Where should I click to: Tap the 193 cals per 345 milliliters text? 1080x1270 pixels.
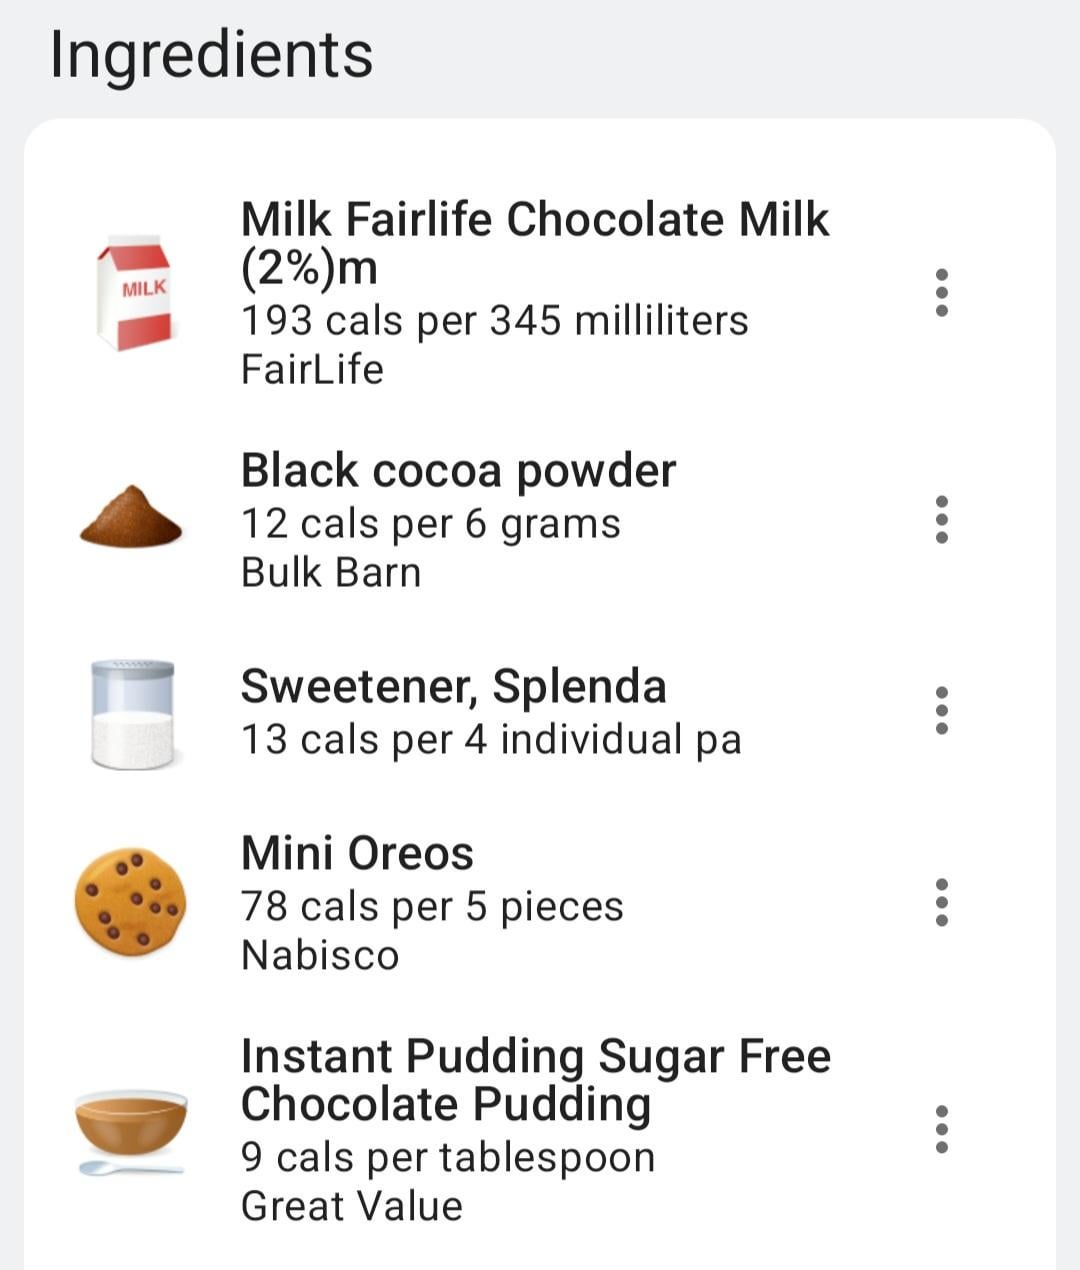click(494, 321)
